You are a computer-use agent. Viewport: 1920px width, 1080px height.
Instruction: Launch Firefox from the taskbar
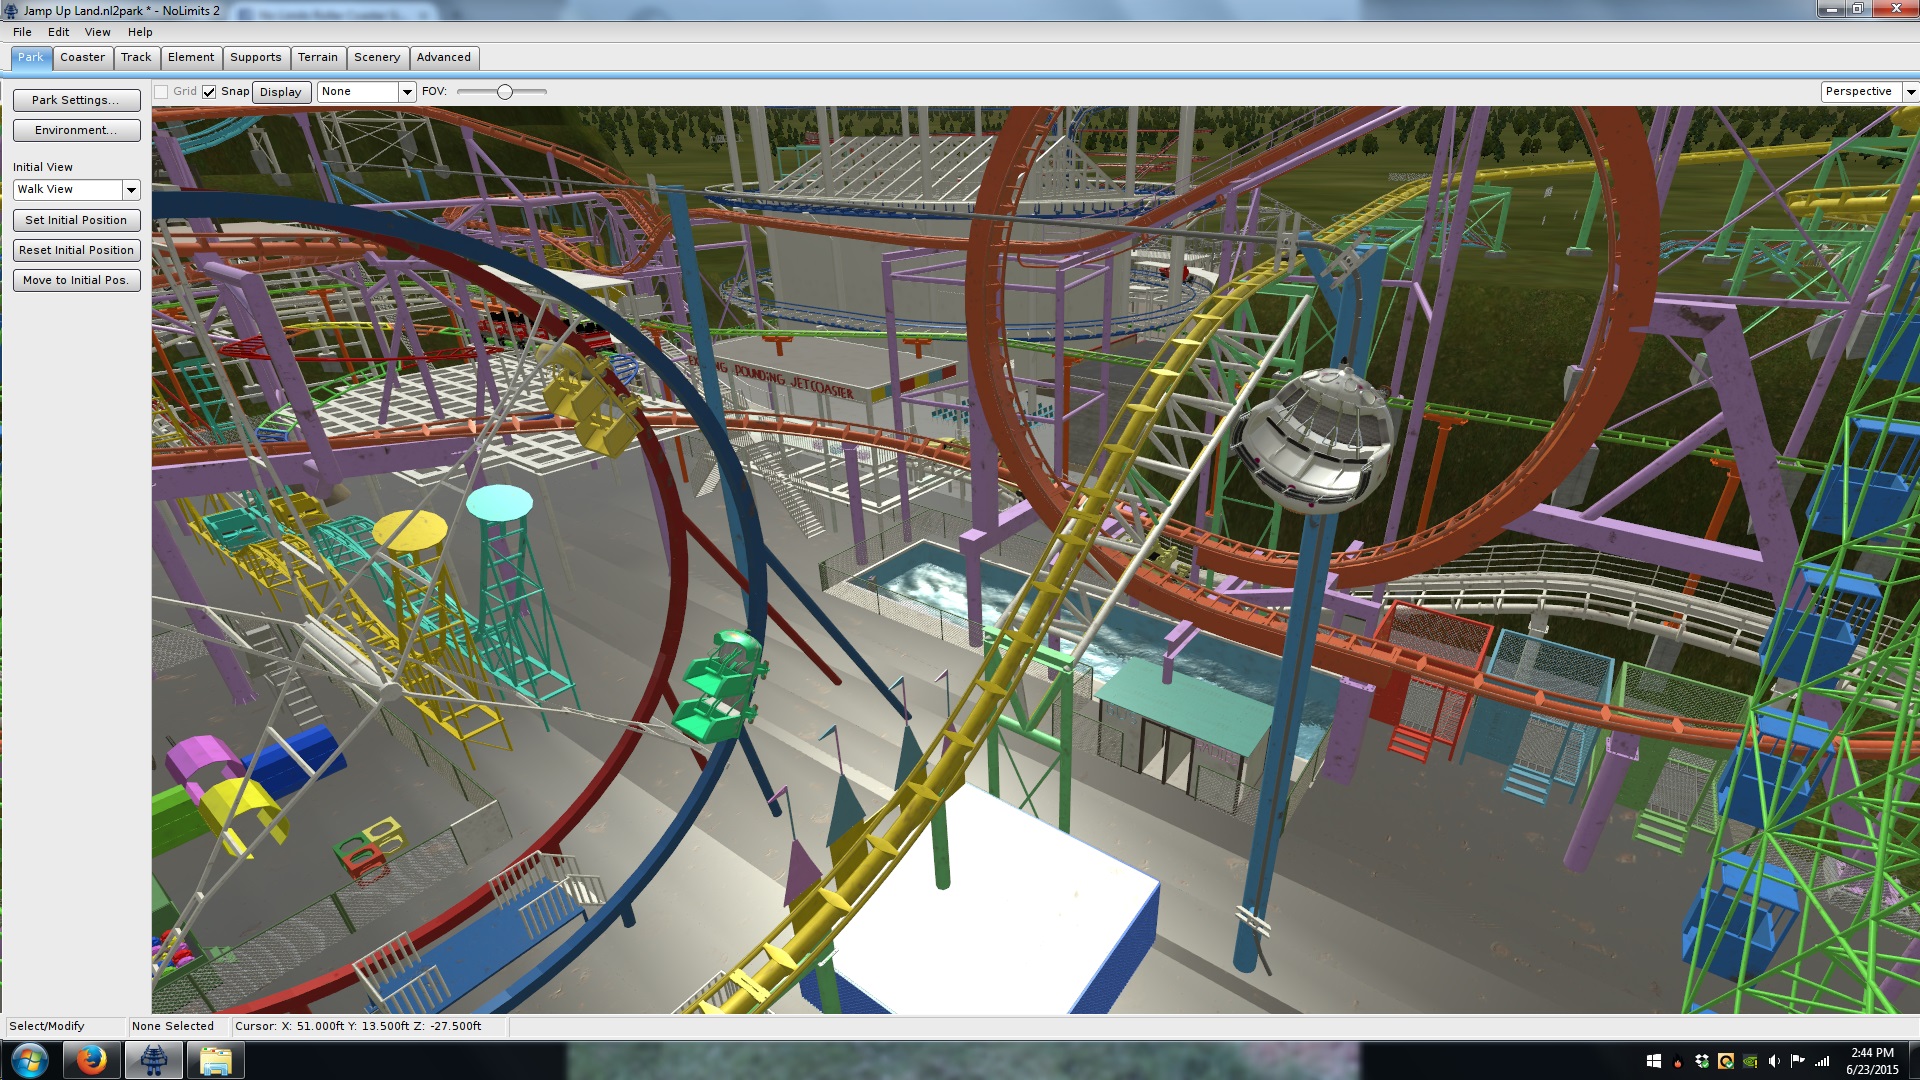91,1060
